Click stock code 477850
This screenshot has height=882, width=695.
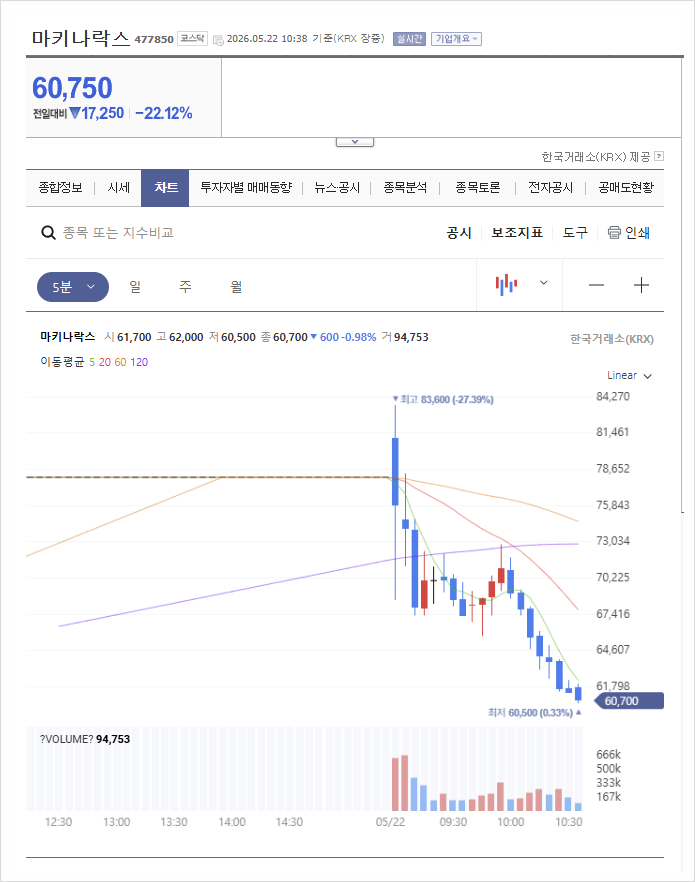154,39
